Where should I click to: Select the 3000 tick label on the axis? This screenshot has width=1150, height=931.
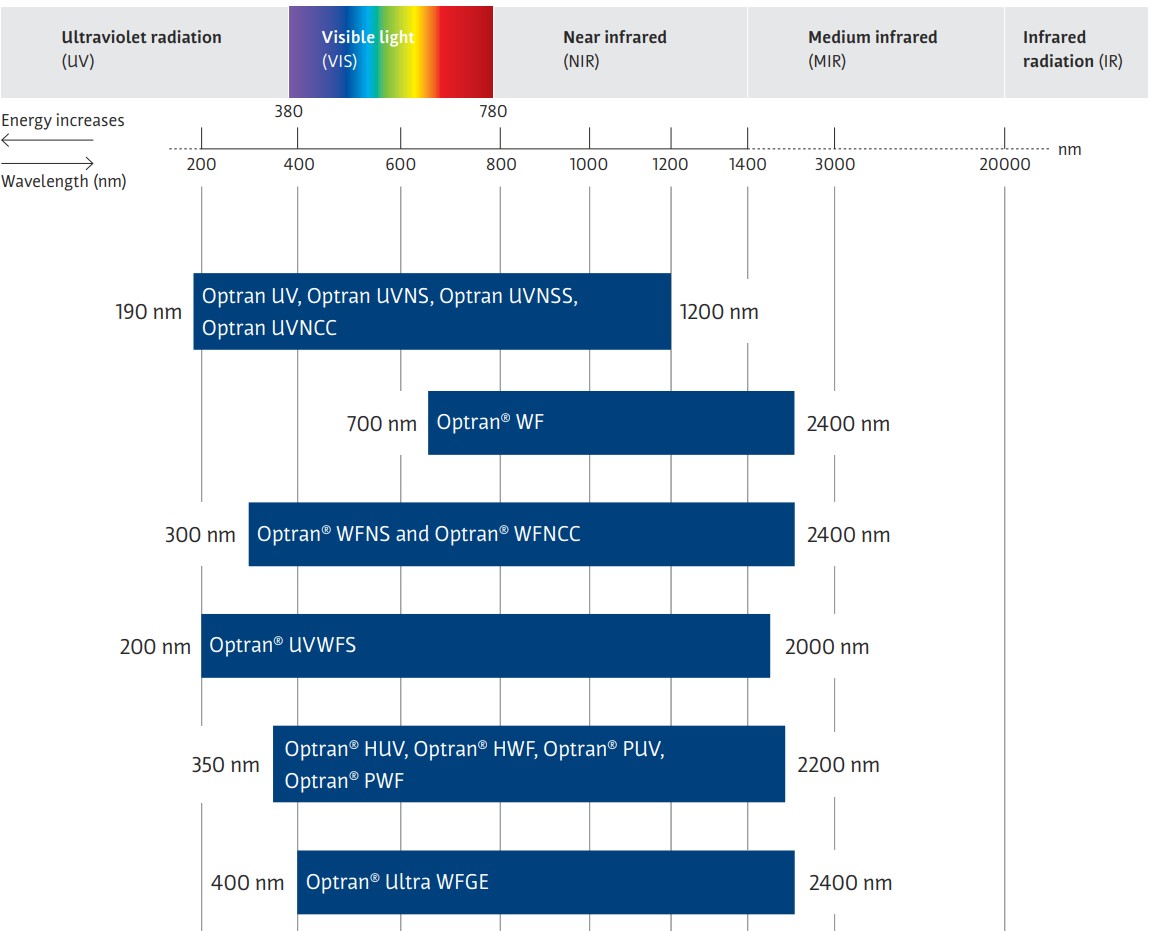[835, 165]
